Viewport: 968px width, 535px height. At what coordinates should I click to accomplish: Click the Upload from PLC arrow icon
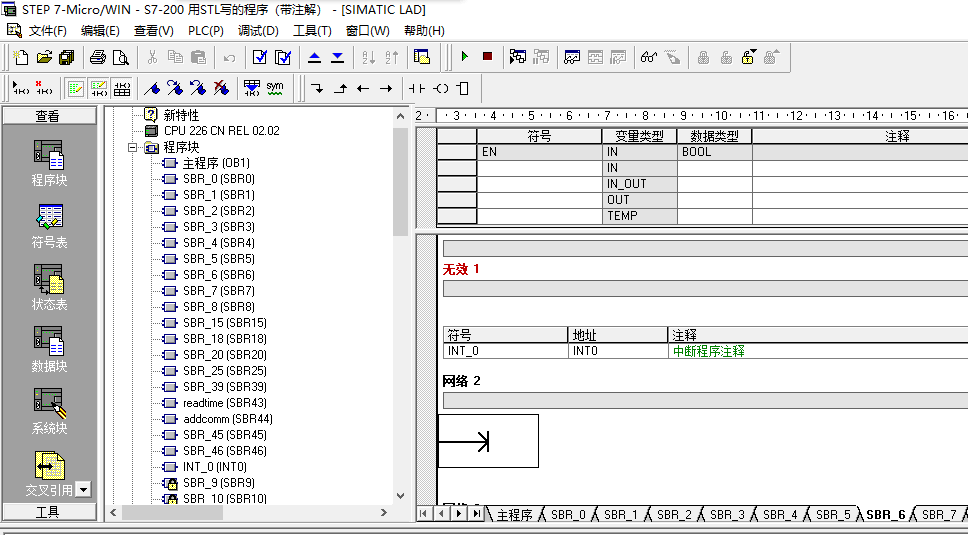pos(314,57)
